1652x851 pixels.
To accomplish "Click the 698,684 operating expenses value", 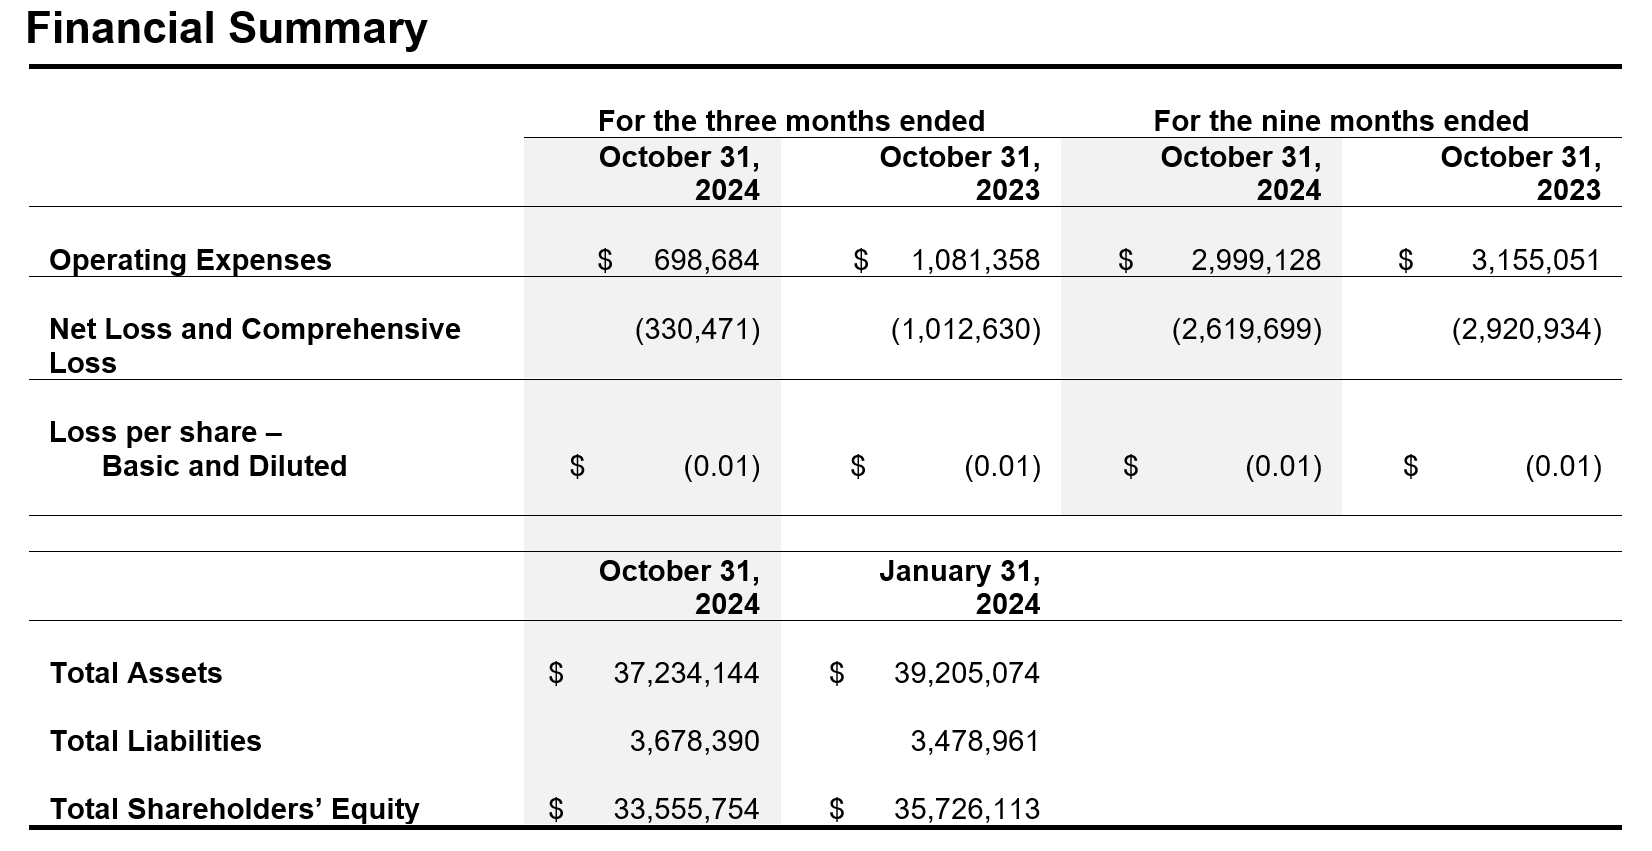I will click(706, 260).
